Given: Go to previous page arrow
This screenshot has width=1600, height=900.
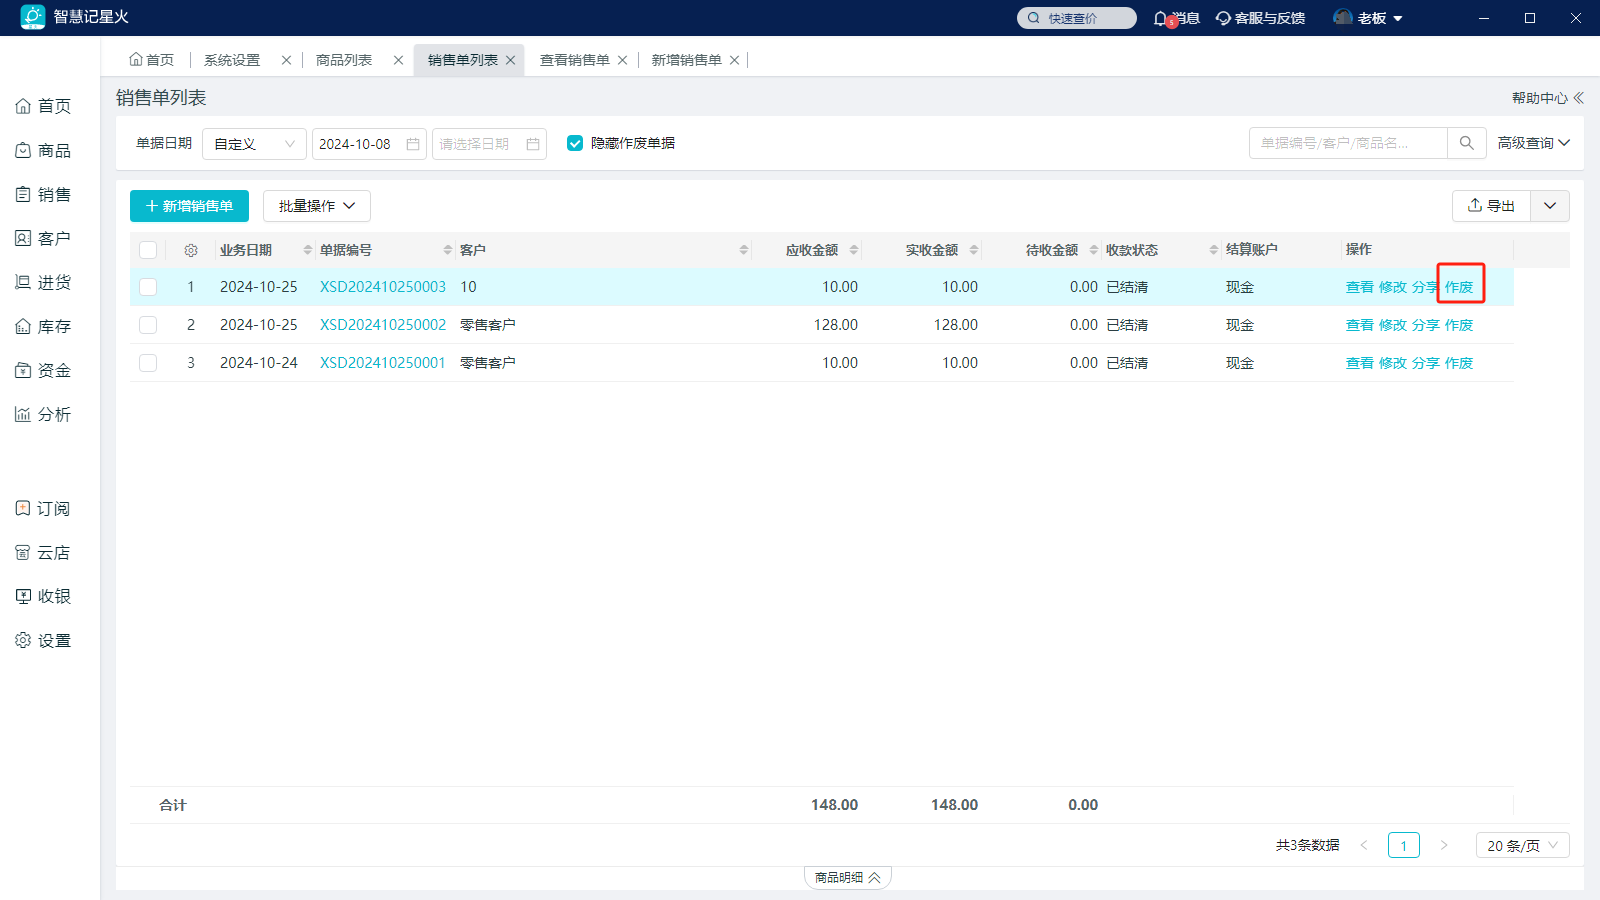Looking at the screenshot, I should [x=1364, y=845].
